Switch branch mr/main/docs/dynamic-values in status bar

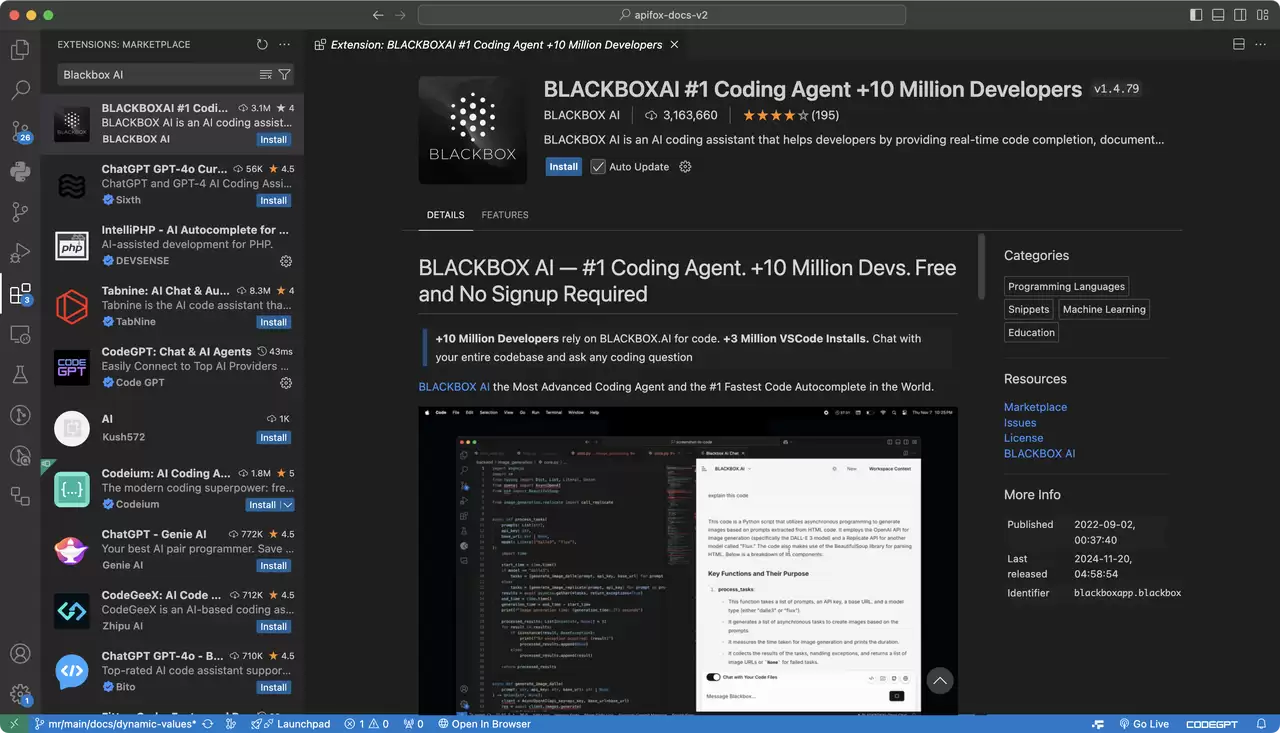pyautogui.click(x=115, y=724)
